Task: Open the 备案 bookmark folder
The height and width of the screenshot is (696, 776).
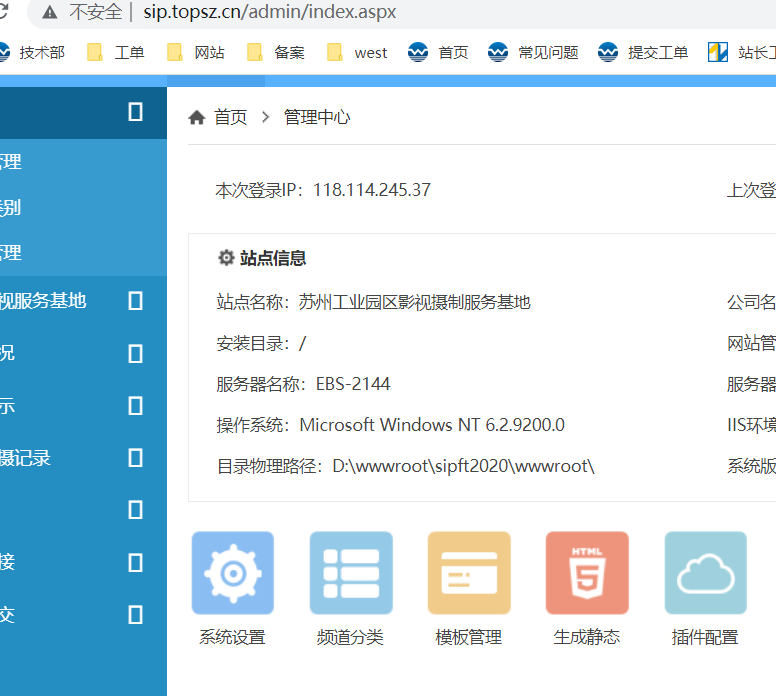Action: point(276,52)
